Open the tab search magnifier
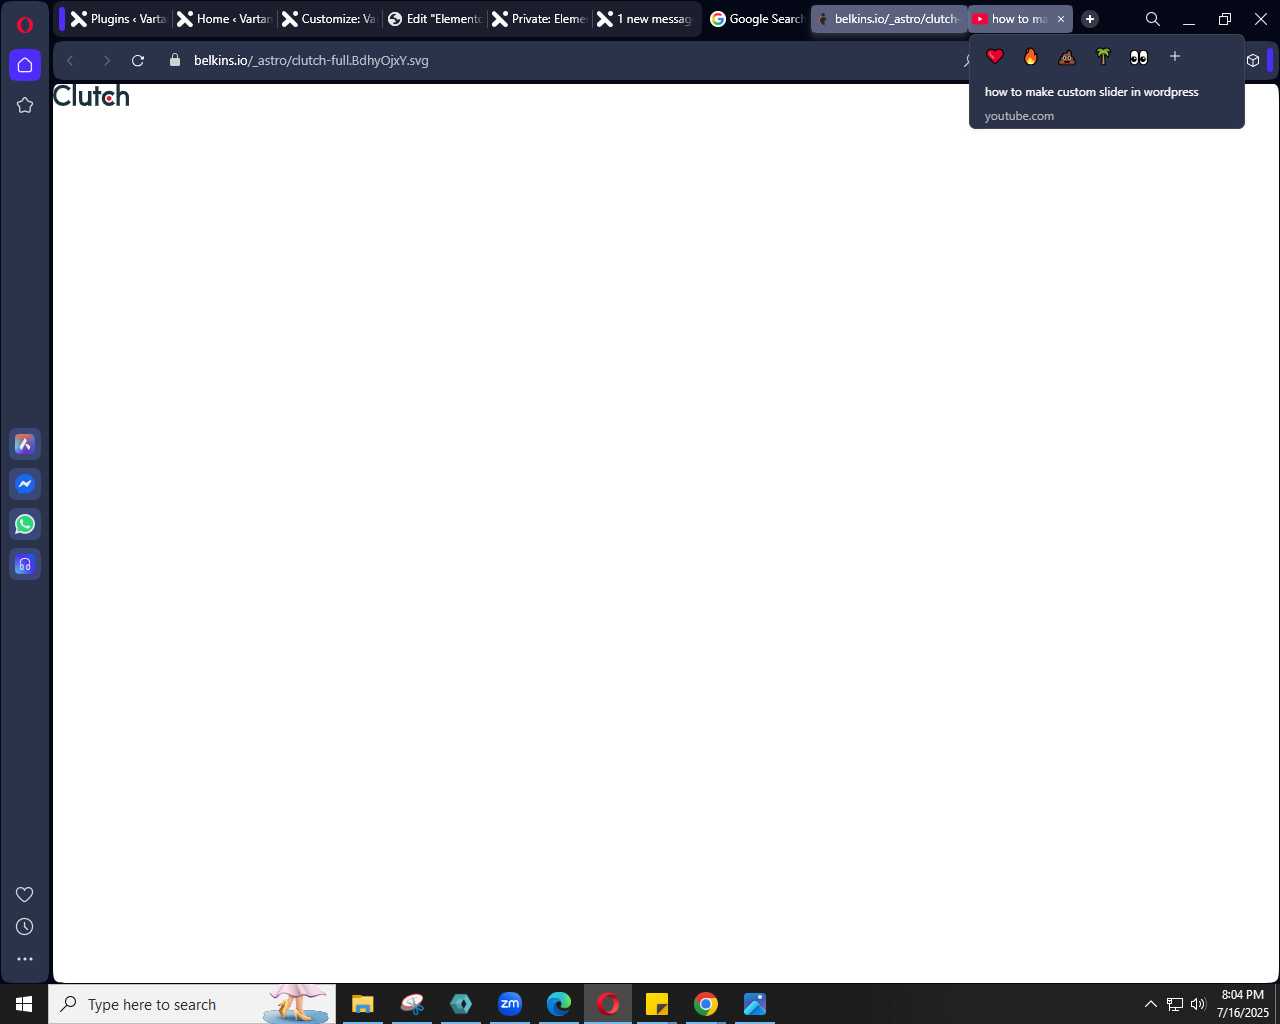1280x1024 pixels. 1153,19
